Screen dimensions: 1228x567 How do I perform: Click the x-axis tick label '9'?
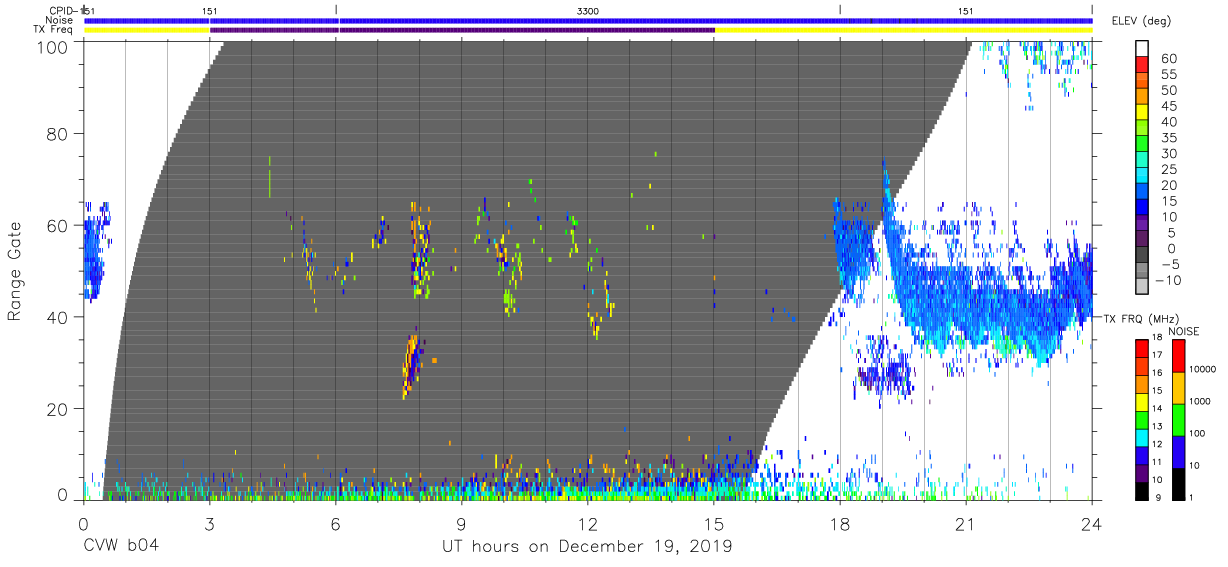click(x=461, y=523)
